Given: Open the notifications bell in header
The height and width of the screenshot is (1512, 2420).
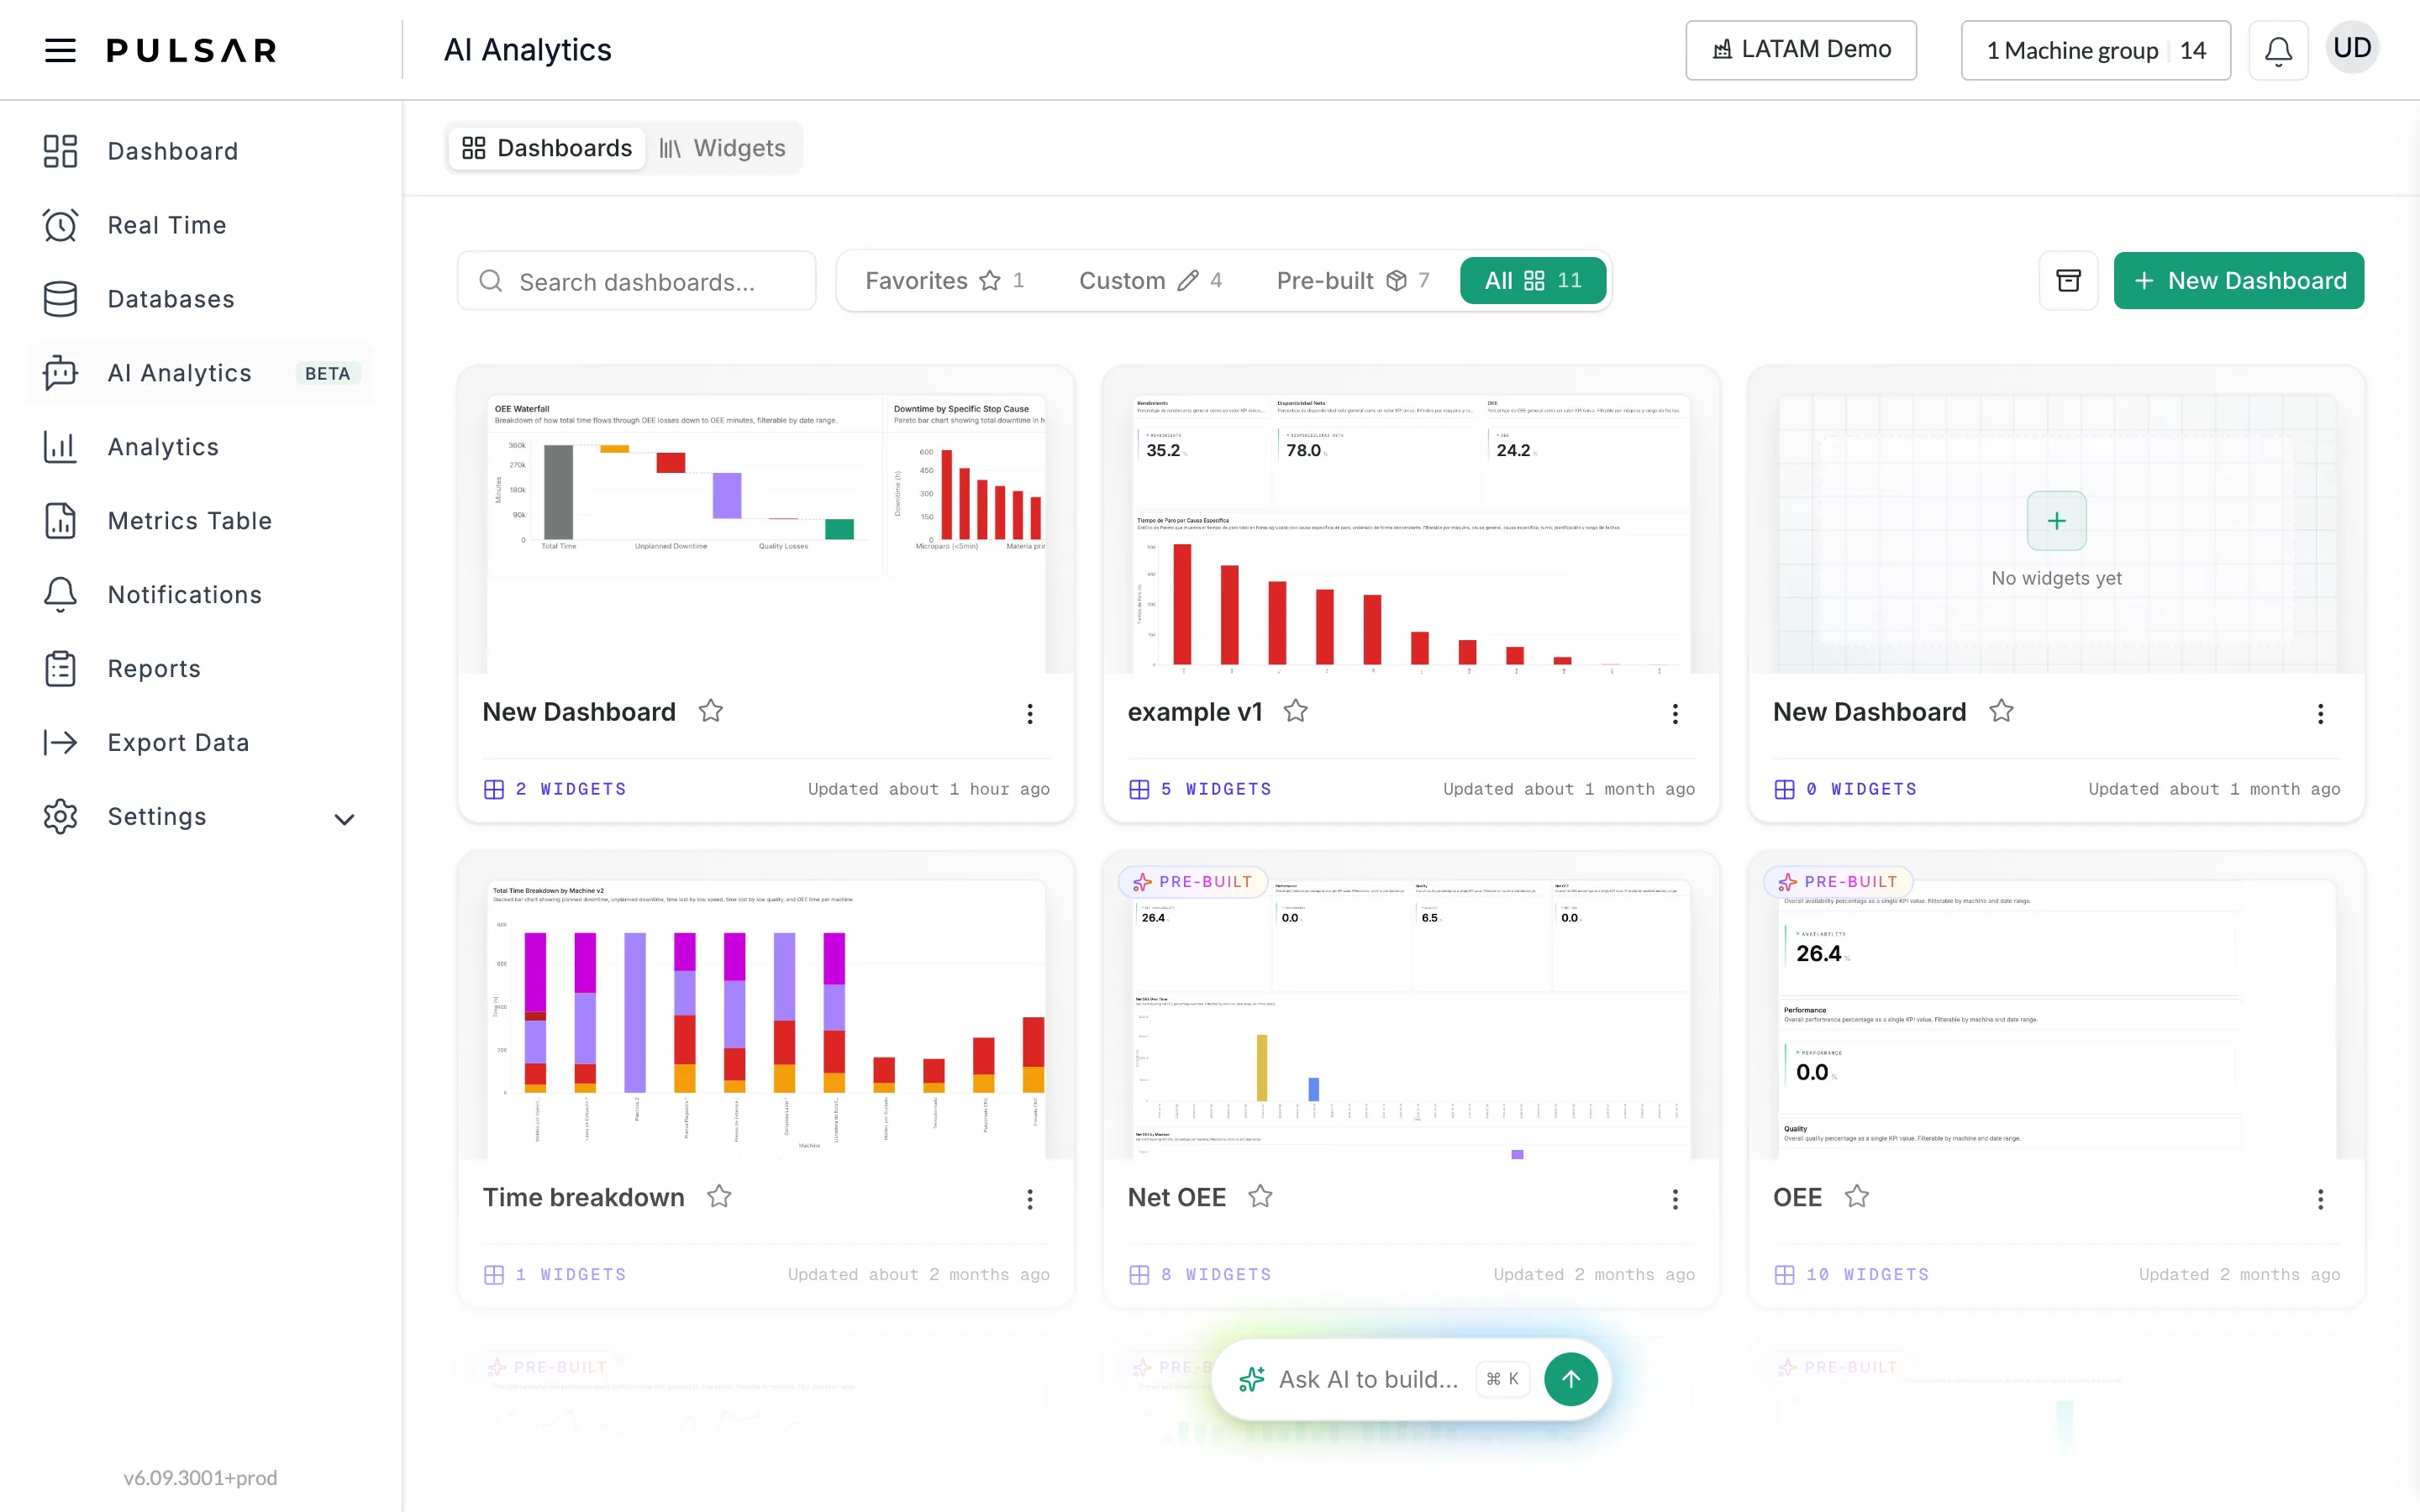Looking at the screenshot, I should (x=2278, y=50).
